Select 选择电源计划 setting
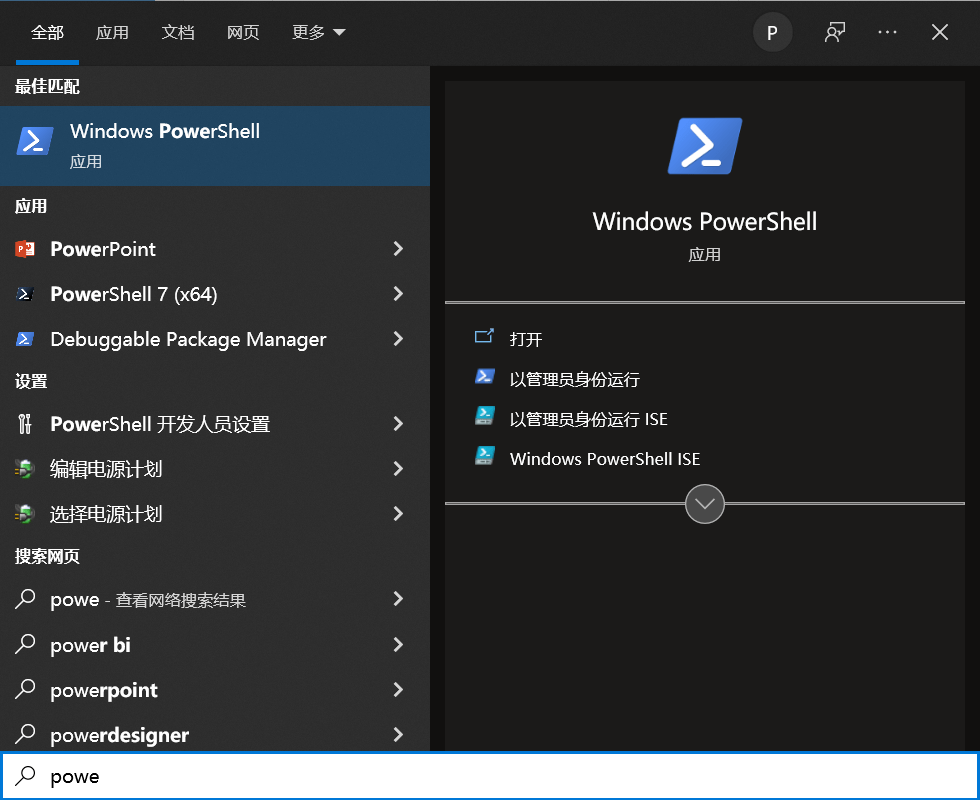Viewport: 980px width, 800px height. click(x=106, y=514)
